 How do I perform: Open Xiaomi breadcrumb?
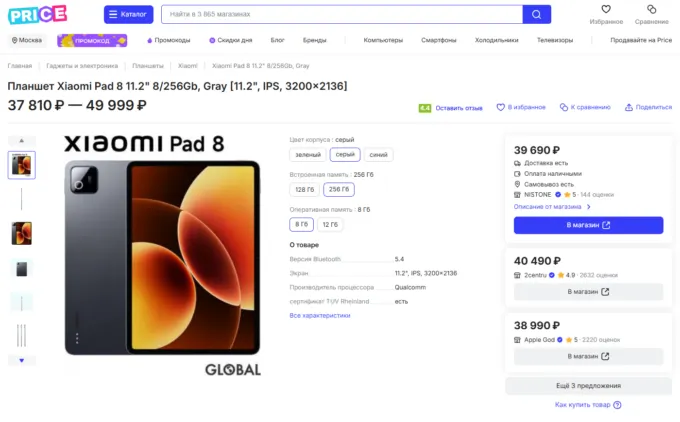187,66
